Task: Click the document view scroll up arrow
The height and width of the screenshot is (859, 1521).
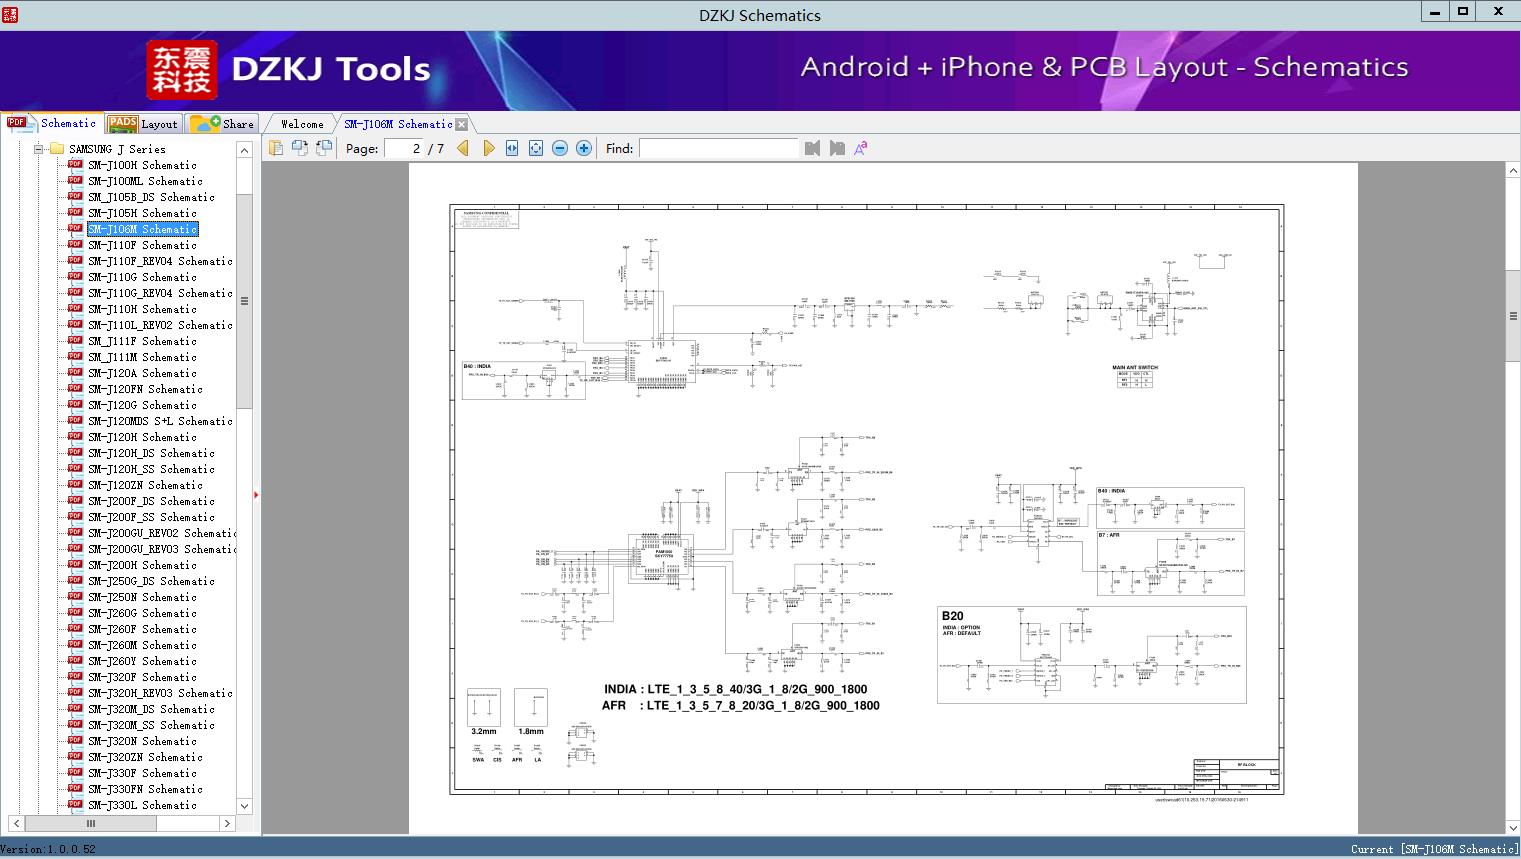Action: click(x=1513, y=172)
